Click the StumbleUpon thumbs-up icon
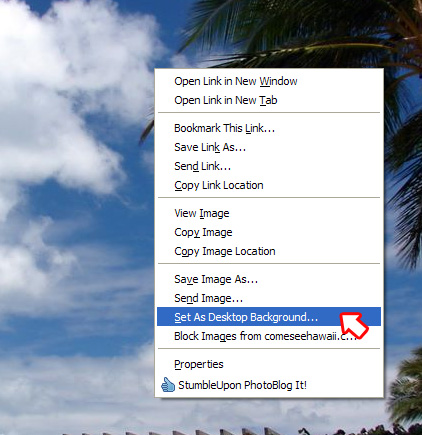 (x=168, y=385)
